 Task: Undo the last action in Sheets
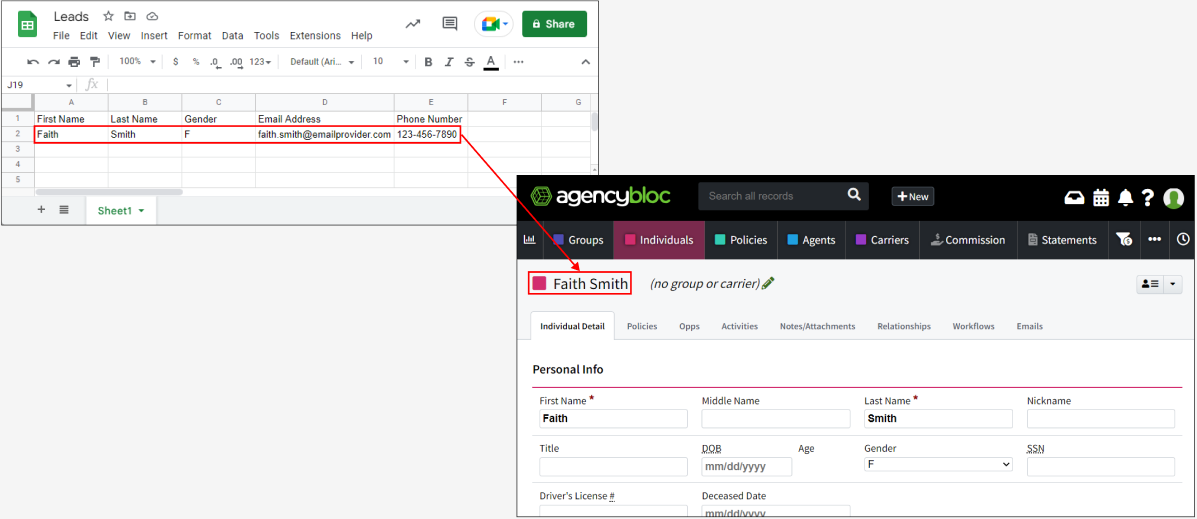click(x=33, y=62)
